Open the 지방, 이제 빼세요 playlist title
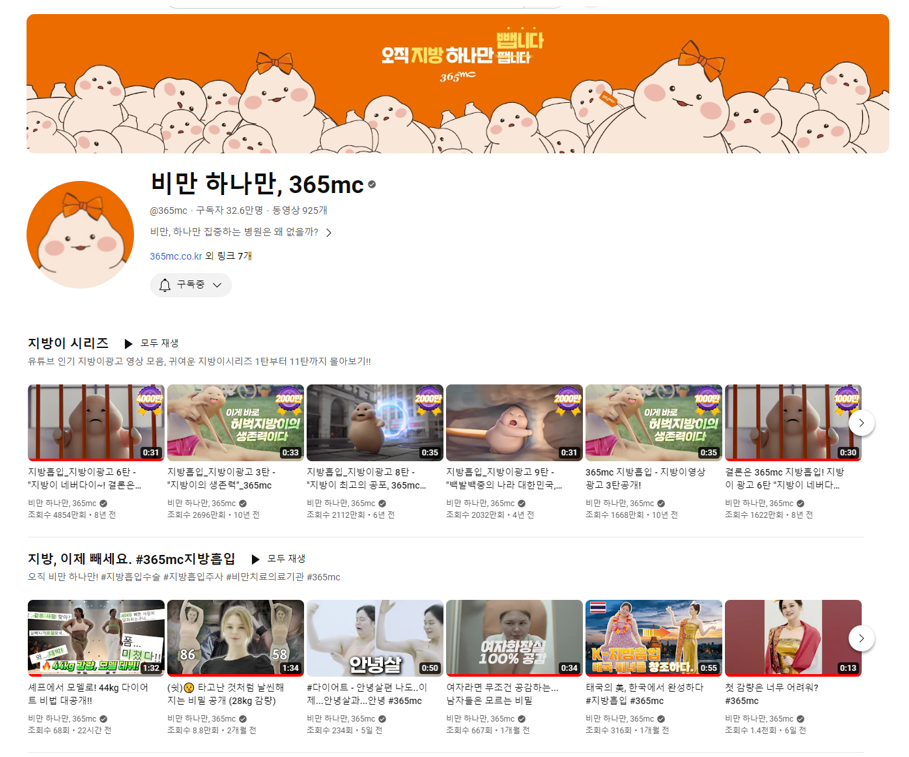 [x=131, y=559]
